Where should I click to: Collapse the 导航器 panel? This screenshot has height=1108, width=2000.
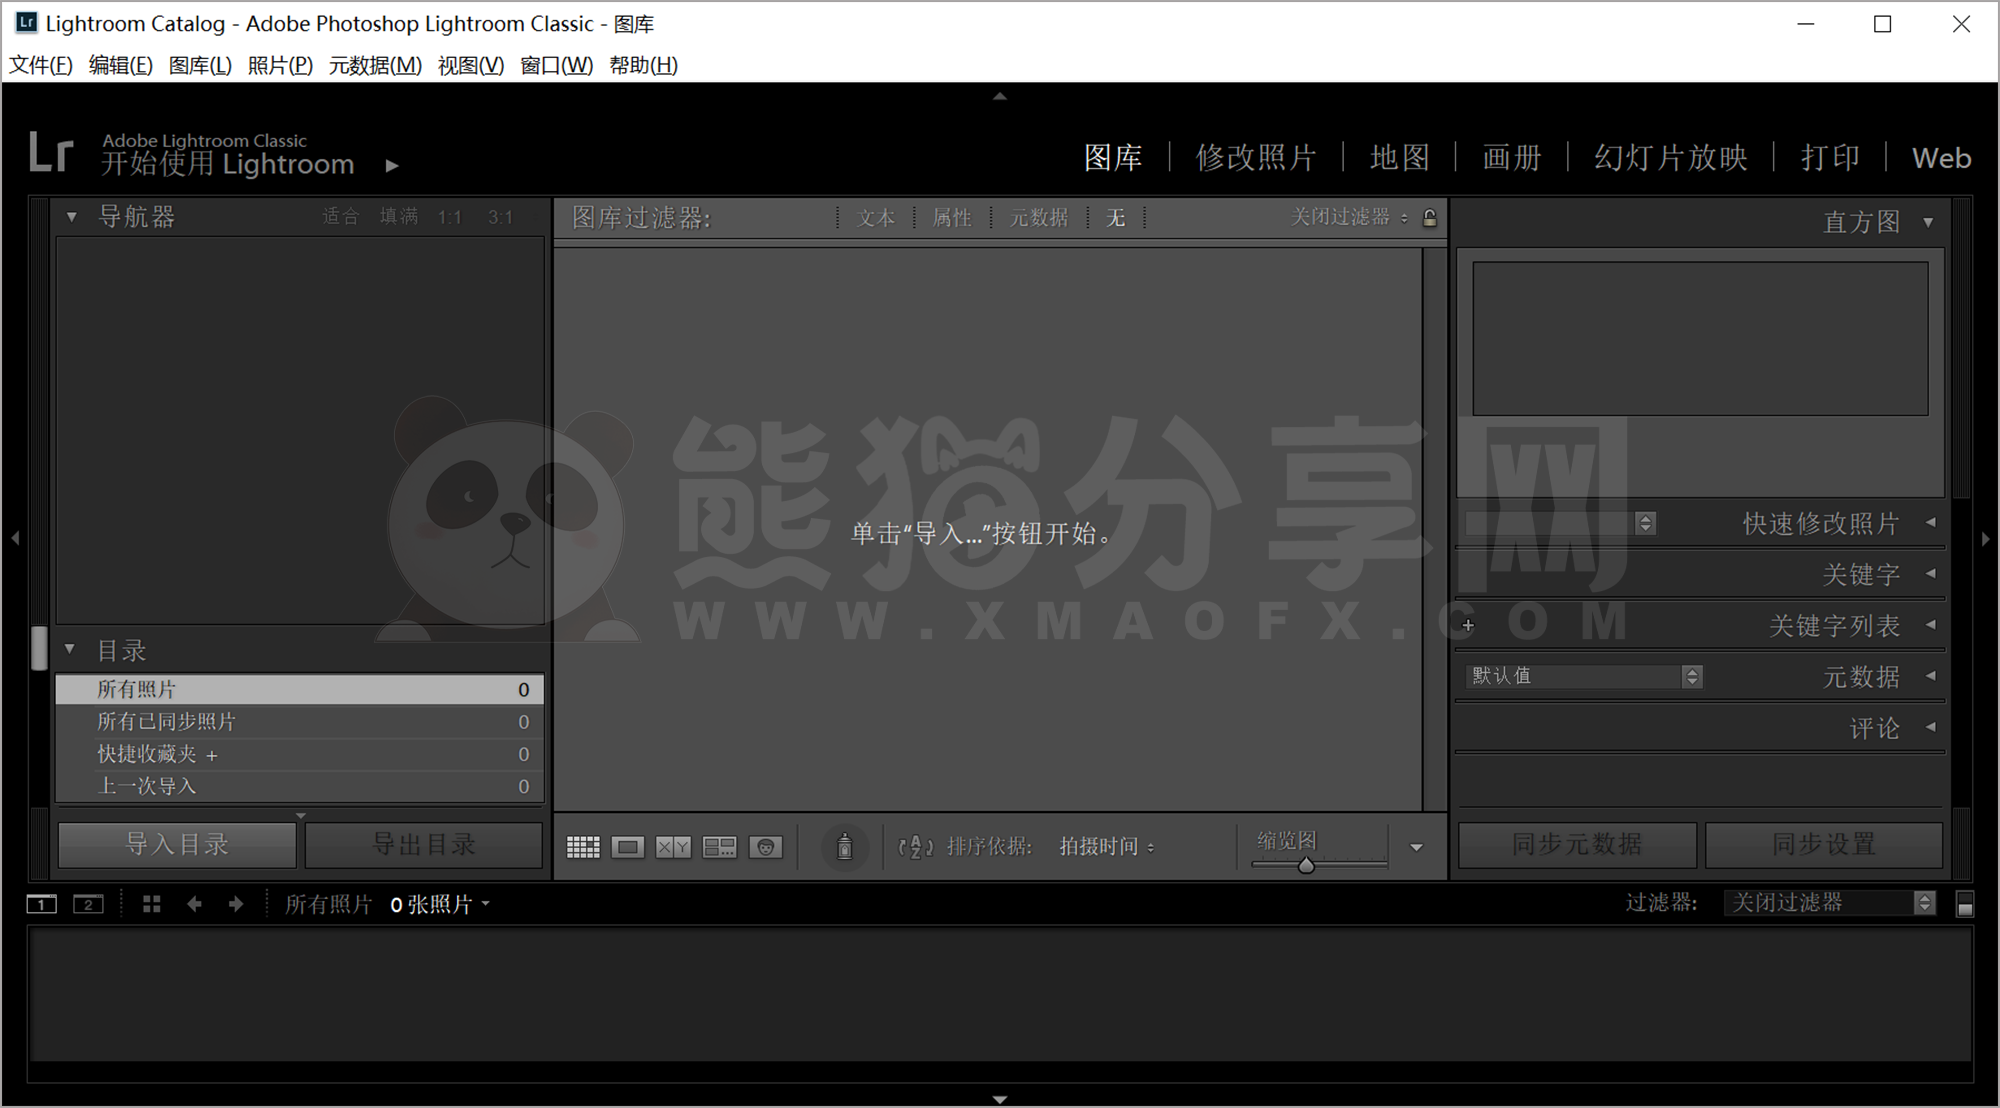[x=70, y=216]
